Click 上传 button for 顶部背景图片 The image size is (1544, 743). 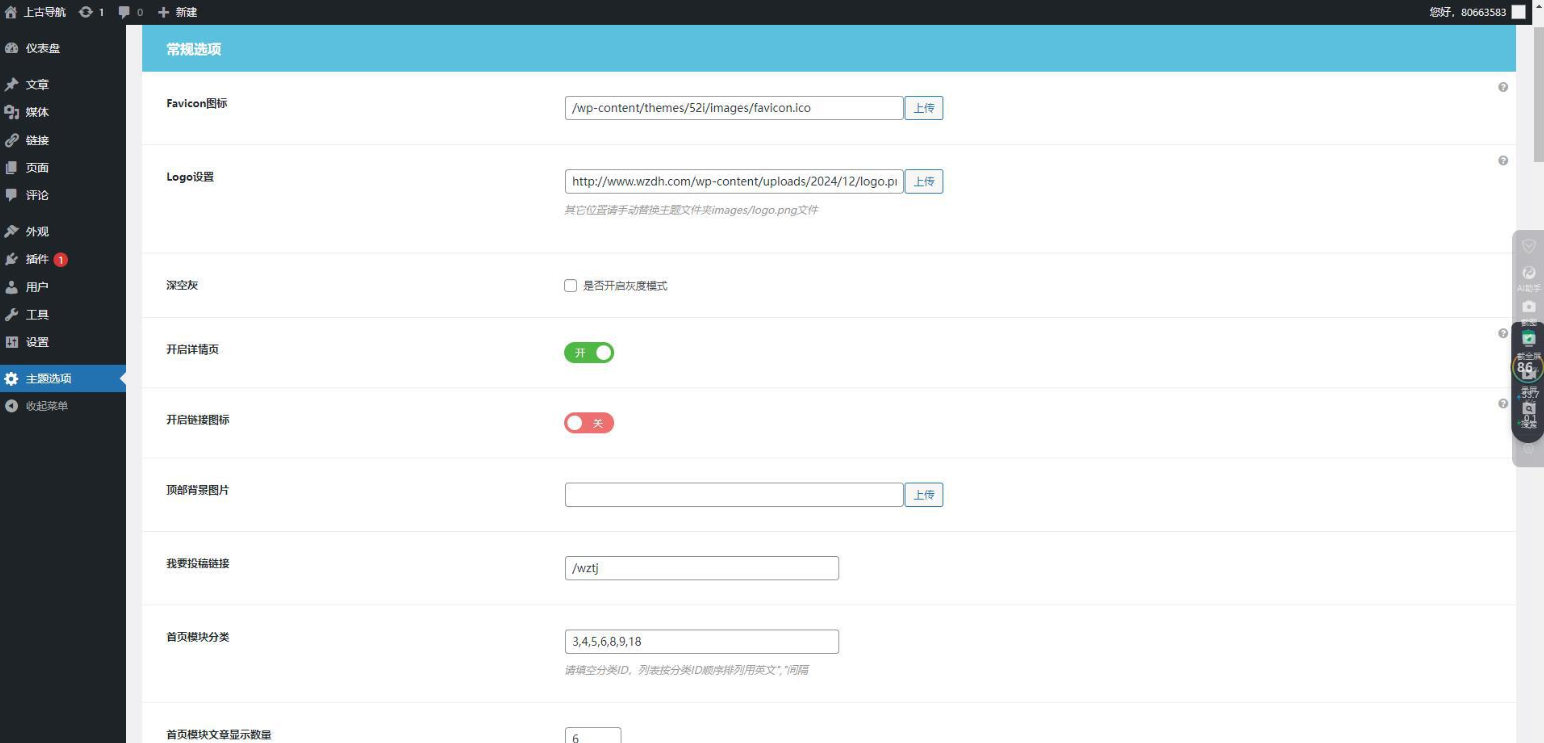(x=923, y=495)
